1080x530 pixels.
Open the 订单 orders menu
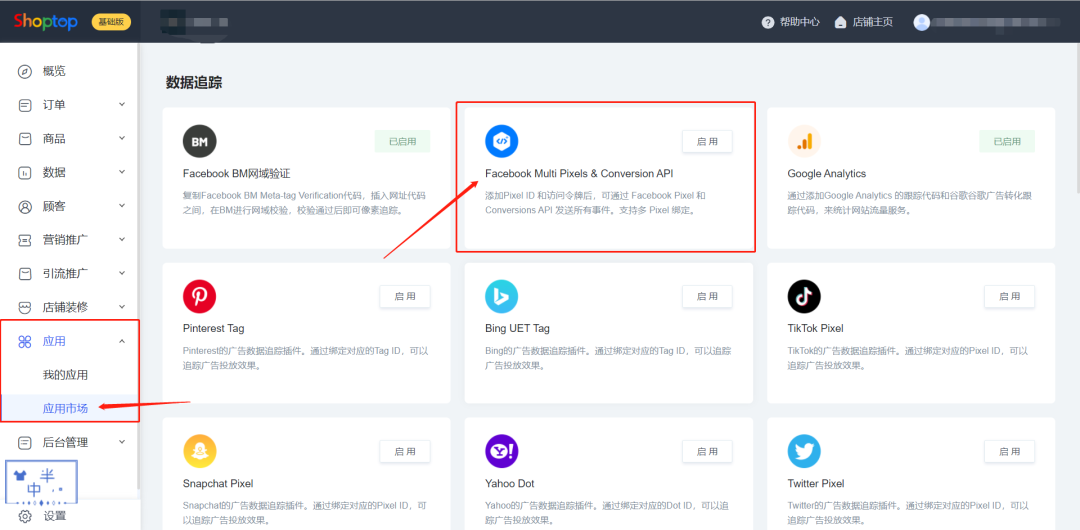coord(54,105)
